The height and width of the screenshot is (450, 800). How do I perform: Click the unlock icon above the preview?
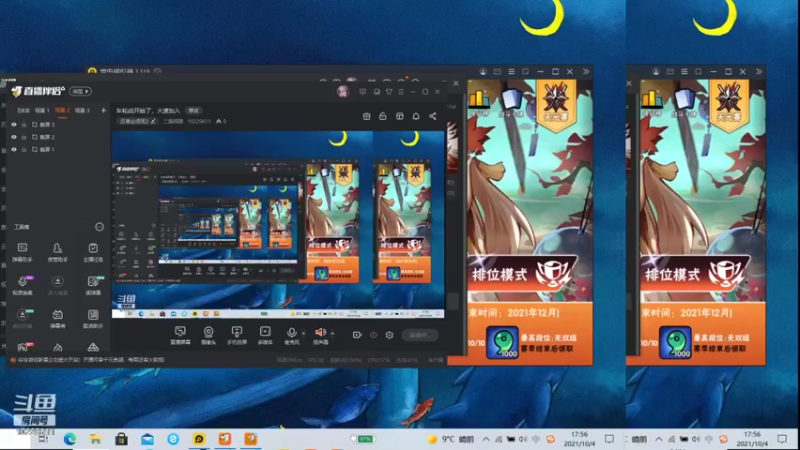coord(383,116)
